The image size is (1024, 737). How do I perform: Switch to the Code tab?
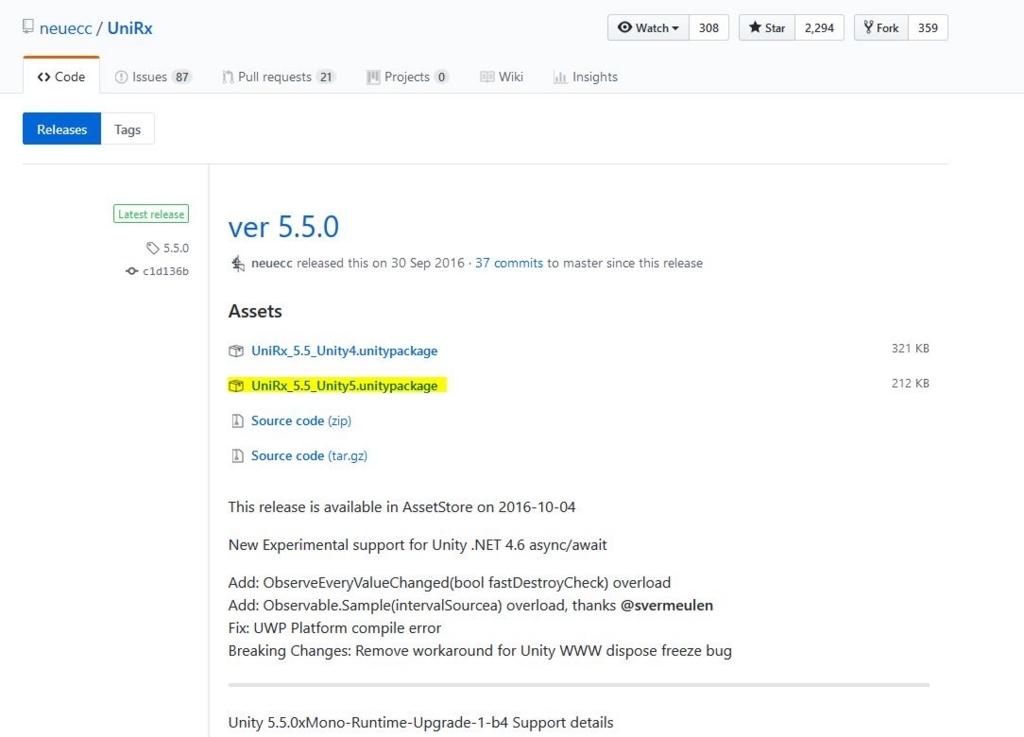pyautogui.click(x=61, y=76)
